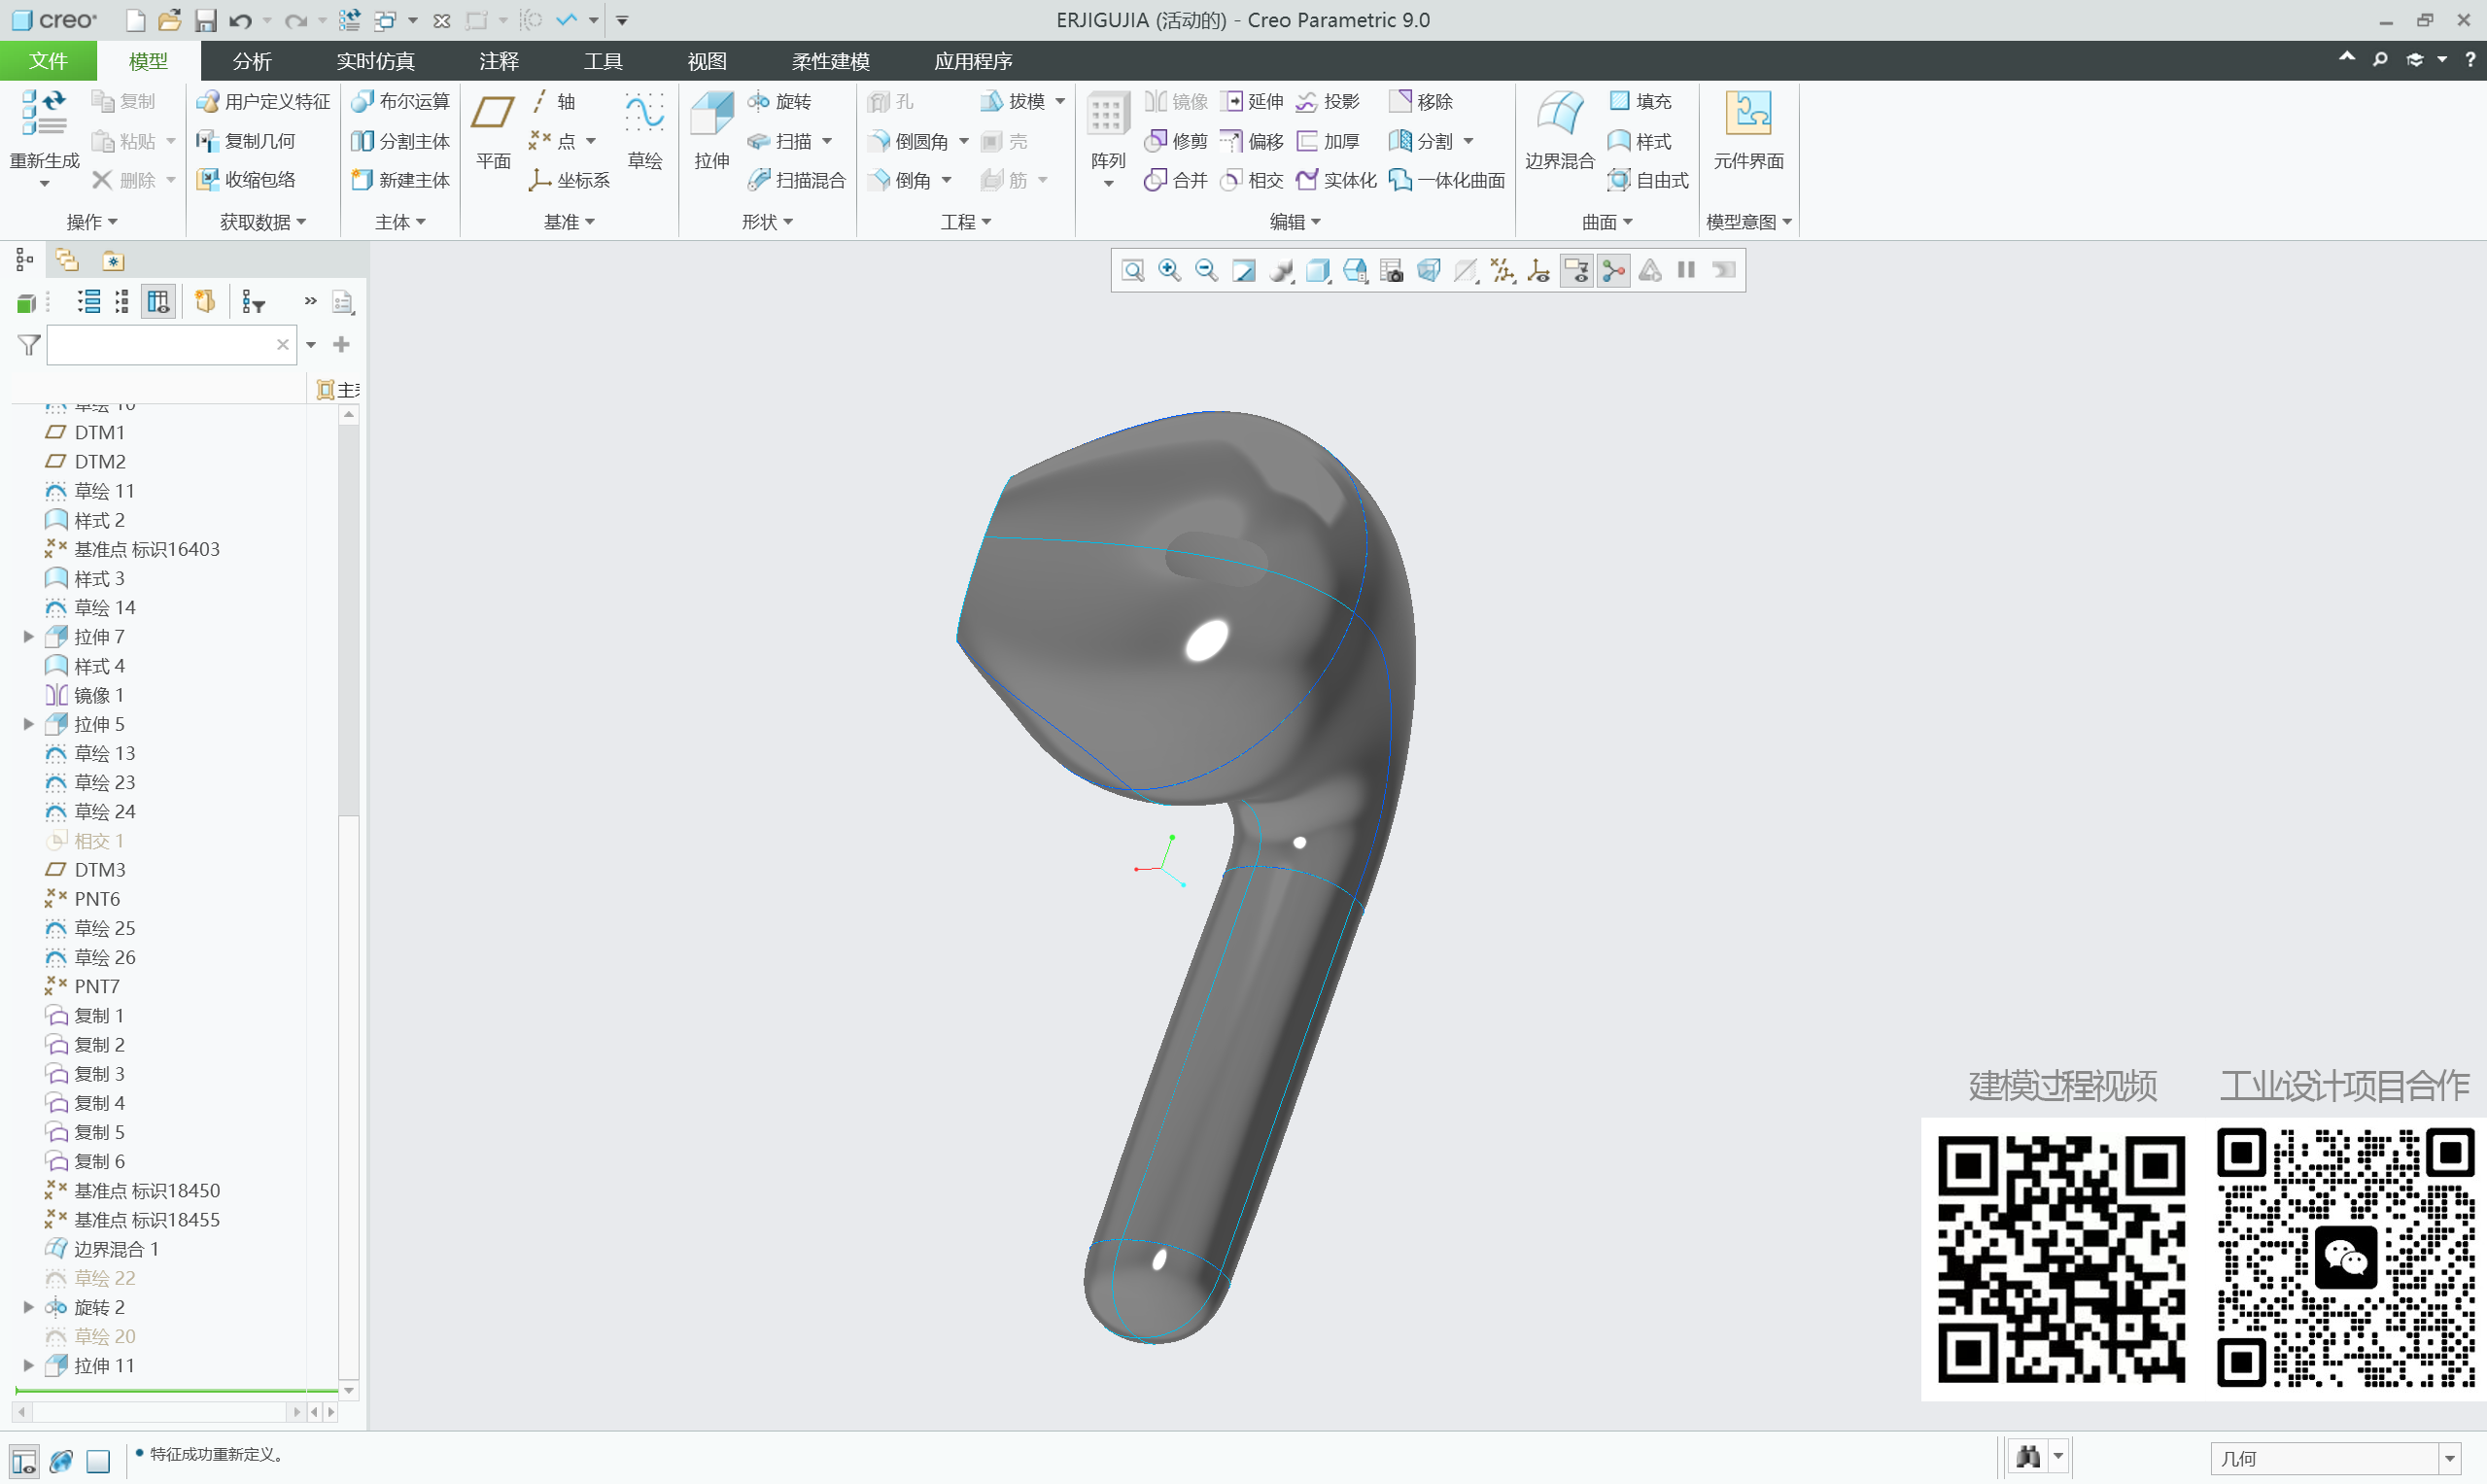
Task: Select the 拉伸 (Extrude) tool
Action: pos(711,128)
